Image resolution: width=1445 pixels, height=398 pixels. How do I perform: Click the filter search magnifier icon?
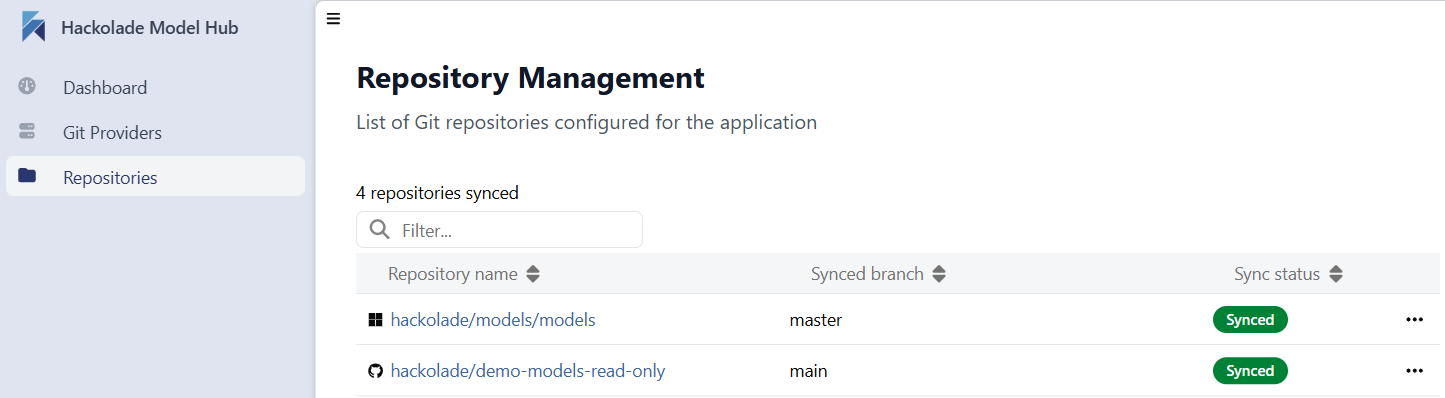(380, 230)
